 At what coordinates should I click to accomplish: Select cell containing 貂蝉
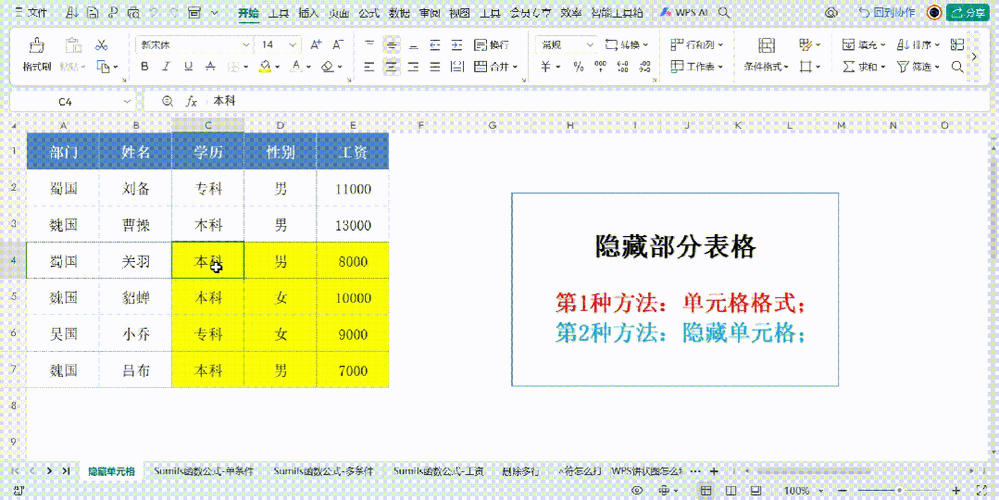(x=136, y=297)
